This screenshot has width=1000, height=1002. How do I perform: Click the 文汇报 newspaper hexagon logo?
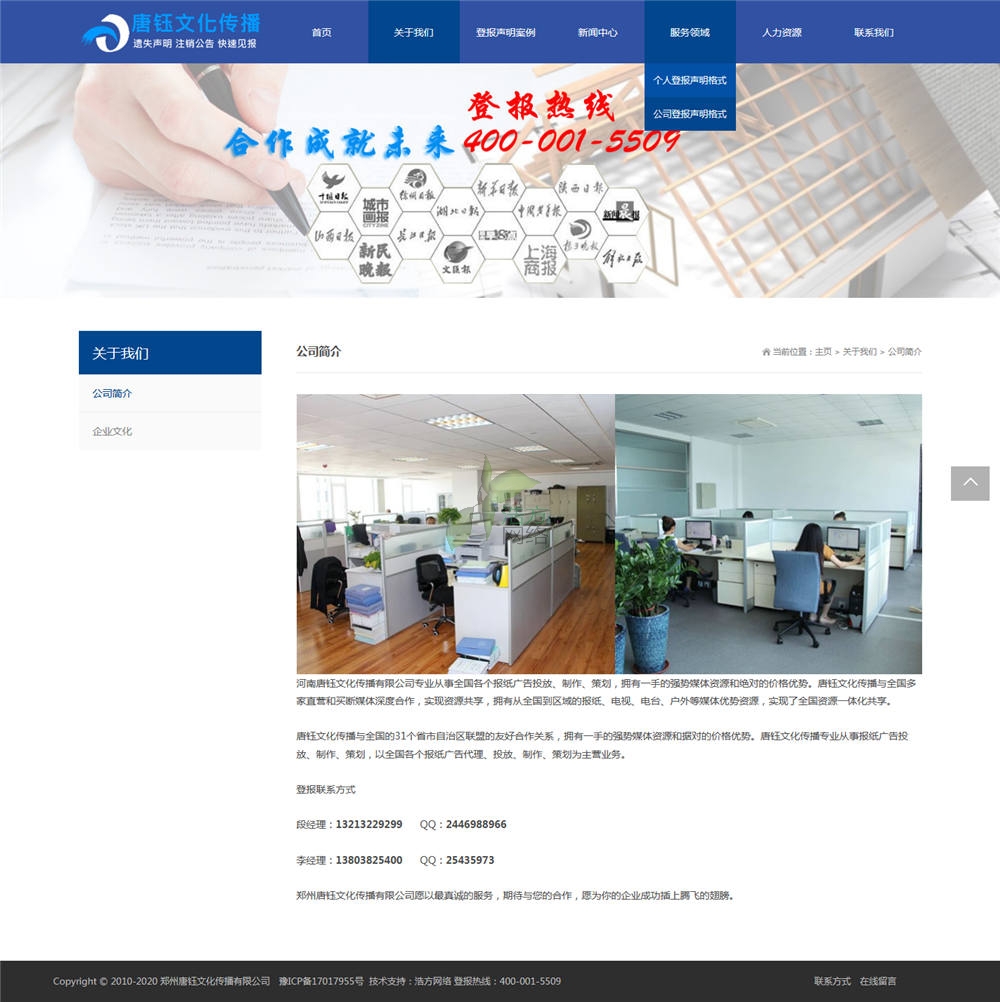tap(457, 258)
